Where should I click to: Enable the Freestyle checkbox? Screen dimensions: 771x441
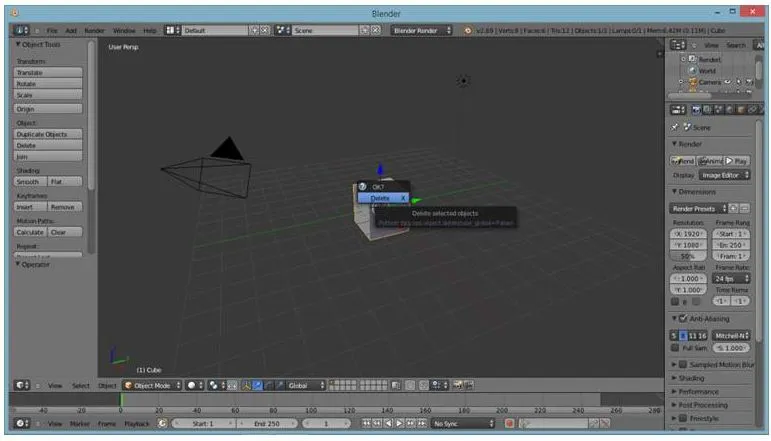(683, 418)
